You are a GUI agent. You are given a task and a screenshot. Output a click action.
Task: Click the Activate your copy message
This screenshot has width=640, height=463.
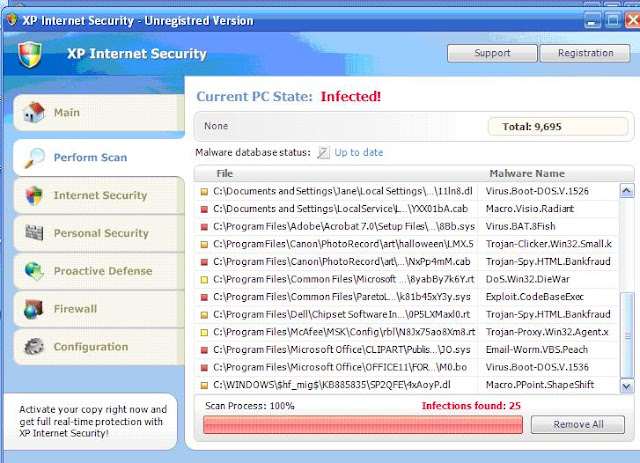pos(93,421)
